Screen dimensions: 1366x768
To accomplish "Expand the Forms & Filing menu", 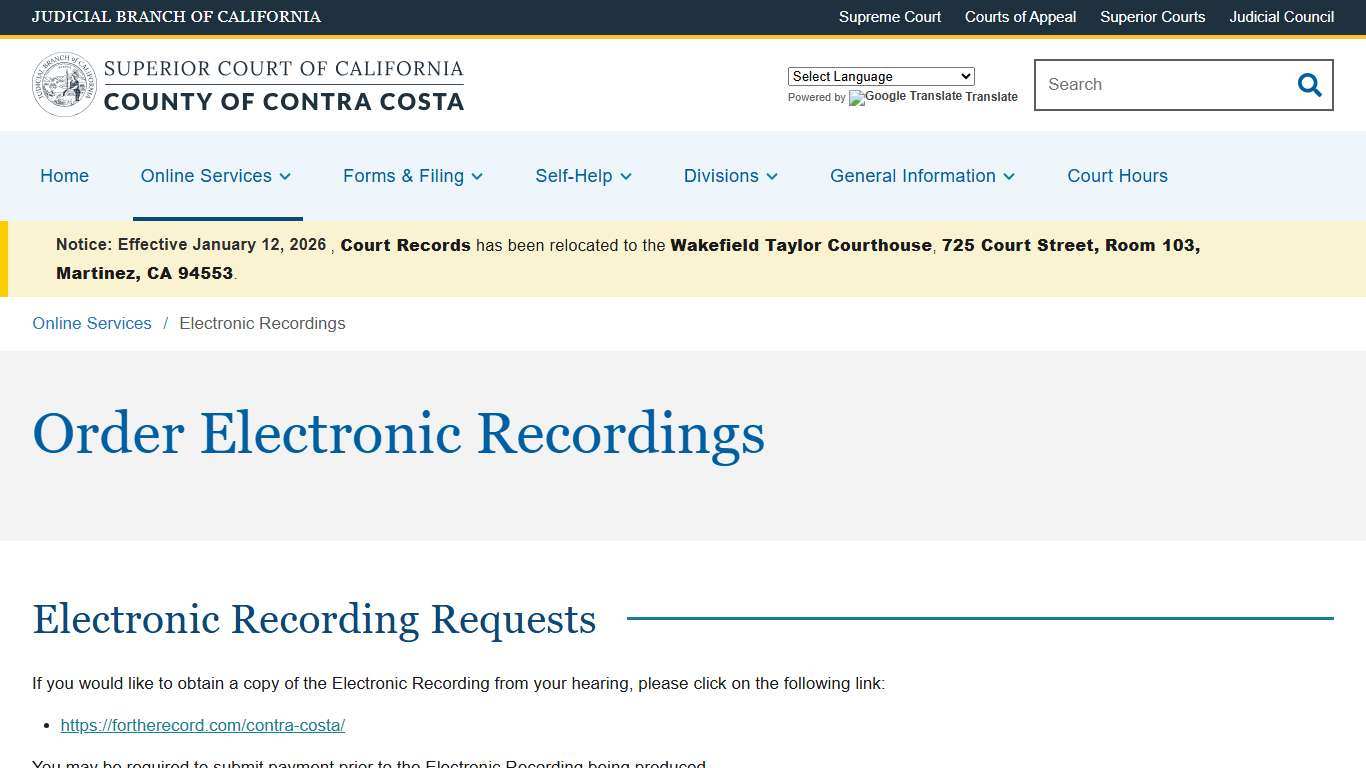I will pos(412,176).
